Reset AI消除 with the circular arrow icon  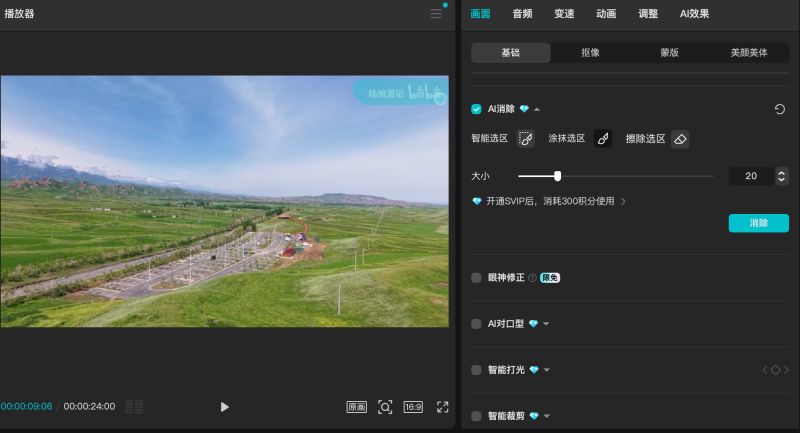point(780,109)
